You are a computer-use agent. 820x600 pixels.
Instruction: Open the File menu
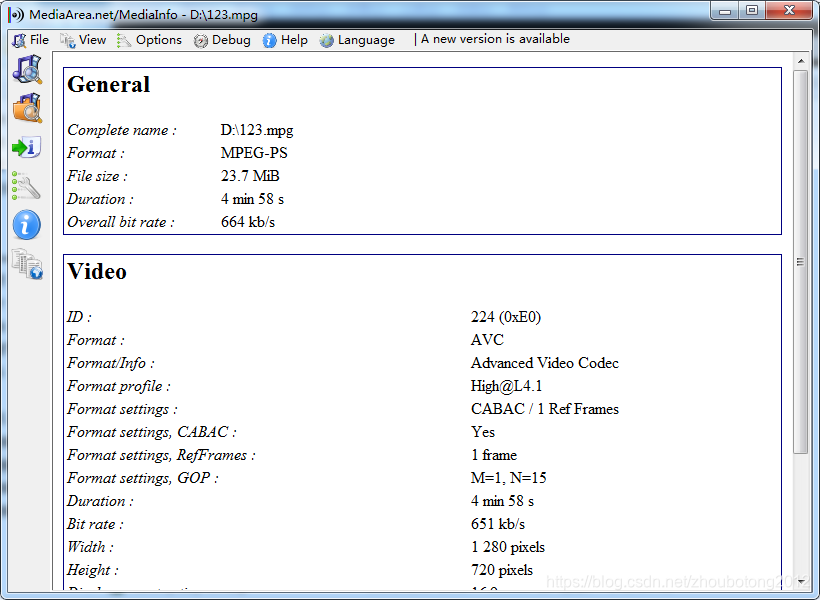[x=30, y=40]
